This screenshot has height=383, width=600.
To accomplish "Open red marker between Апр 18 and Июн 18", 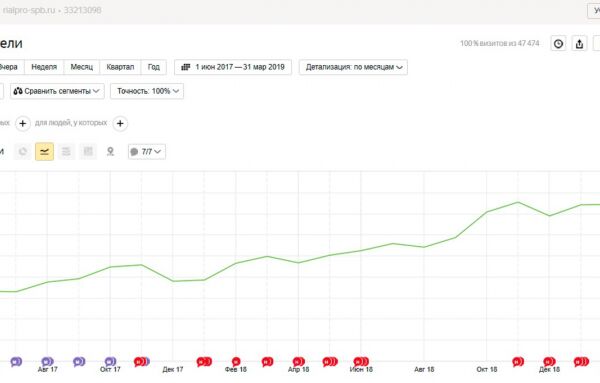I will (x=330, y=361).
